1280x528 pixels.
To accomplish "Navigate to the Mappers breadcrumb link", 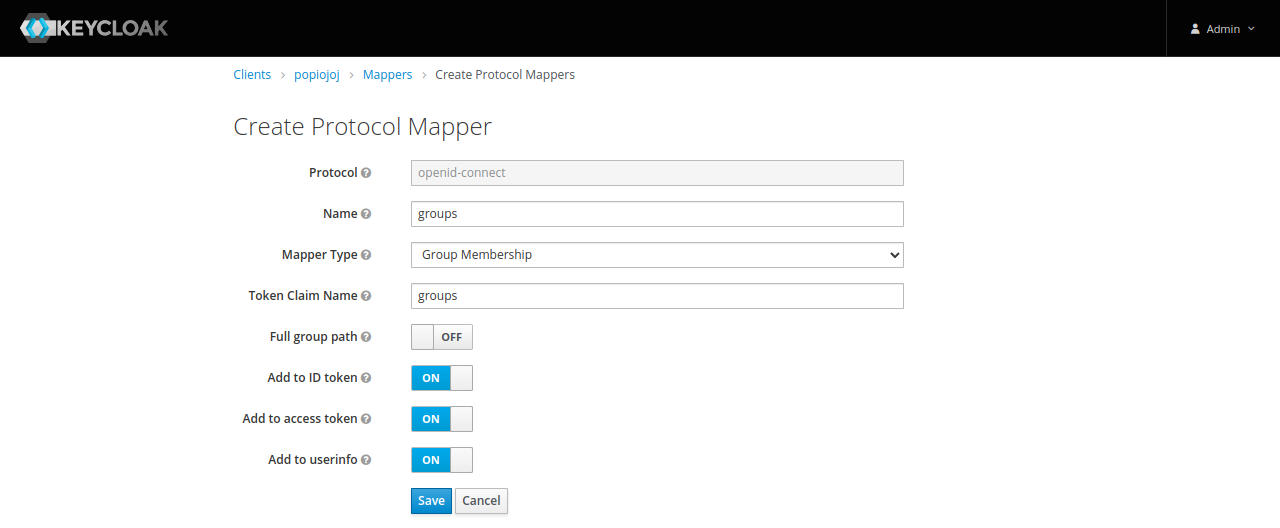I will click(x=387, y=75).
